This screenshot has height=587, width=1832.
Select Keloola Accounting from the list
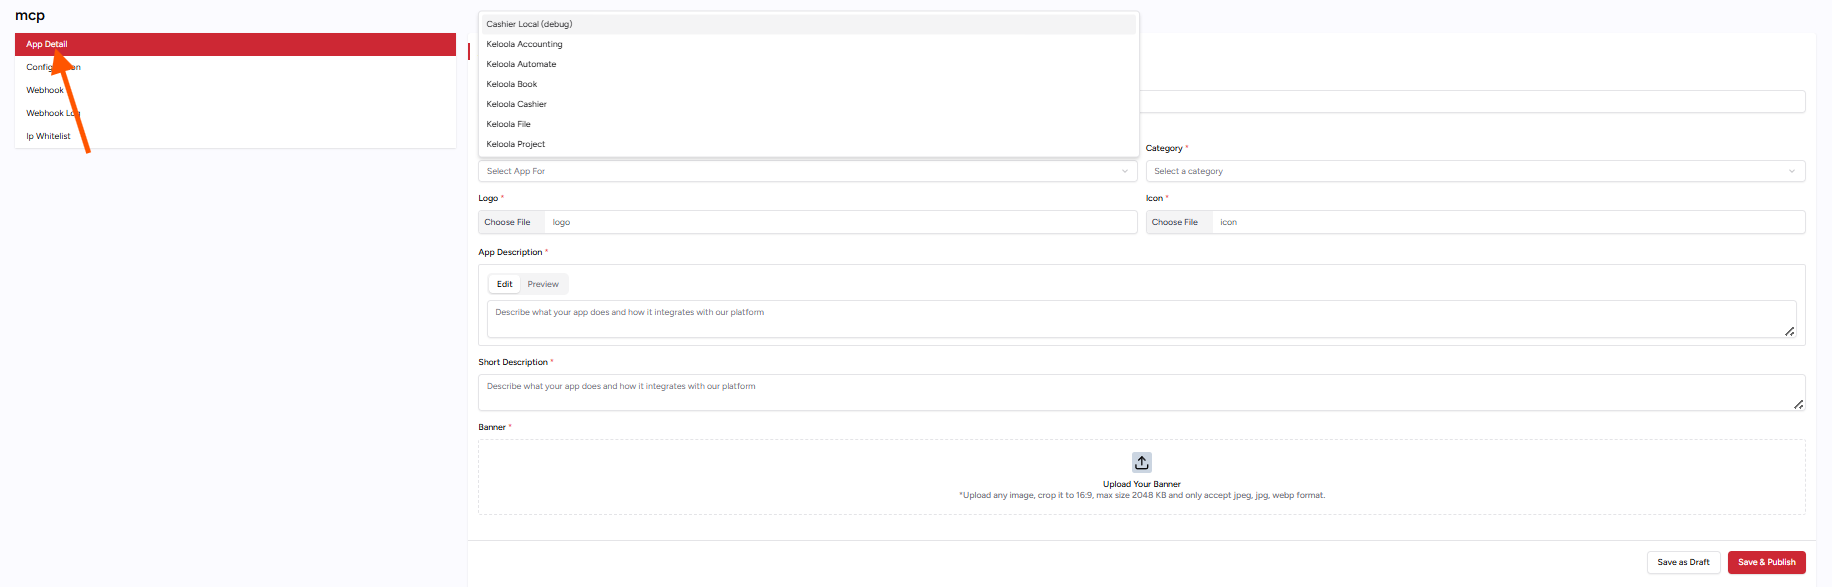click(x=808, y=44)
